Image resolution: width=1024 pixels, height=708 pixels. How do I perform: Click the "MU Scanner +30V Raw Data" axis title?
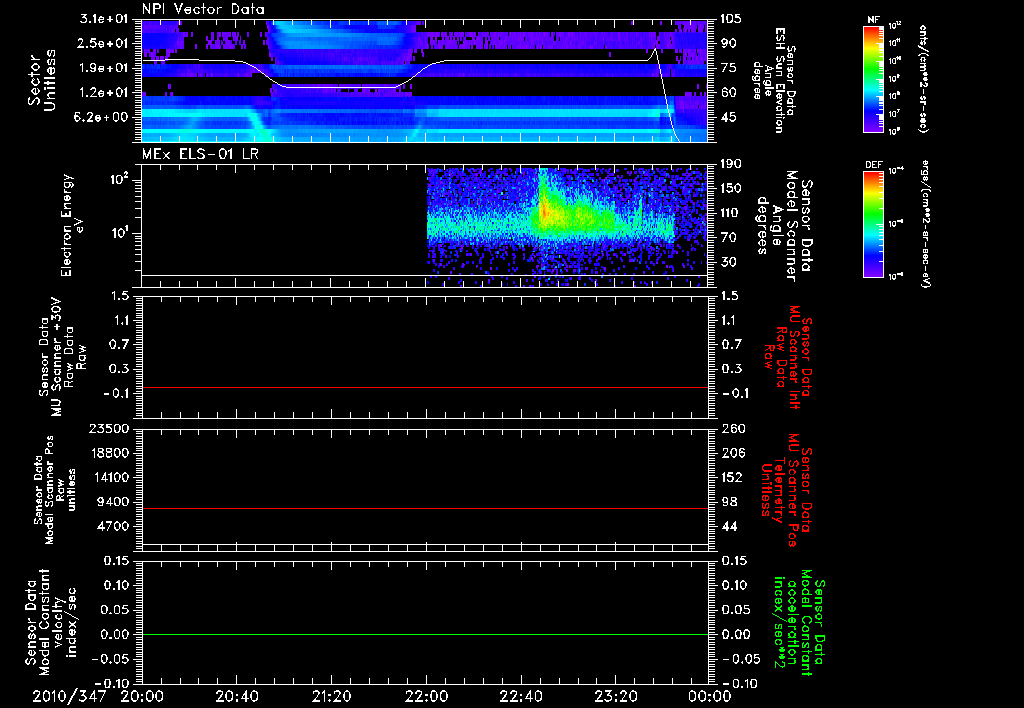pos(62,357)
